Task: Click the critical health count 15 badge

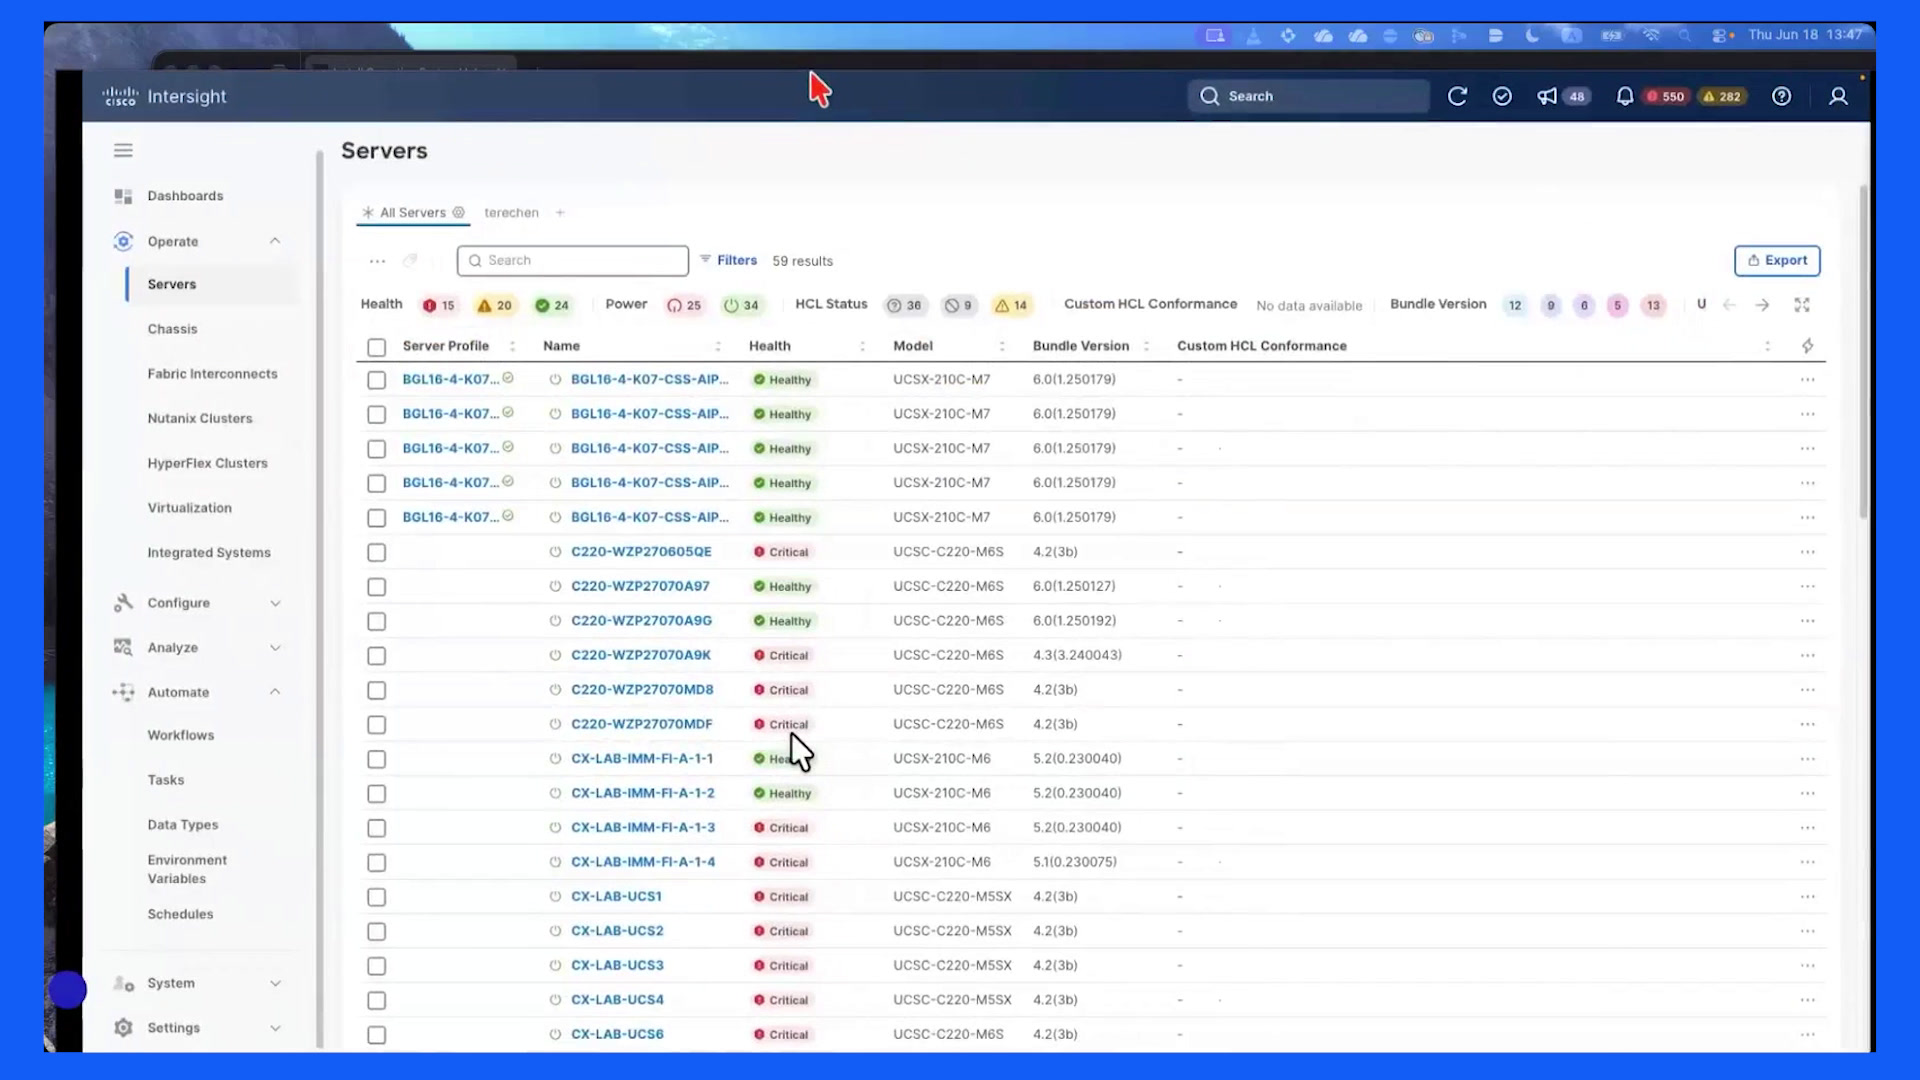Action: pyautogui.click(x=439, y=305)
